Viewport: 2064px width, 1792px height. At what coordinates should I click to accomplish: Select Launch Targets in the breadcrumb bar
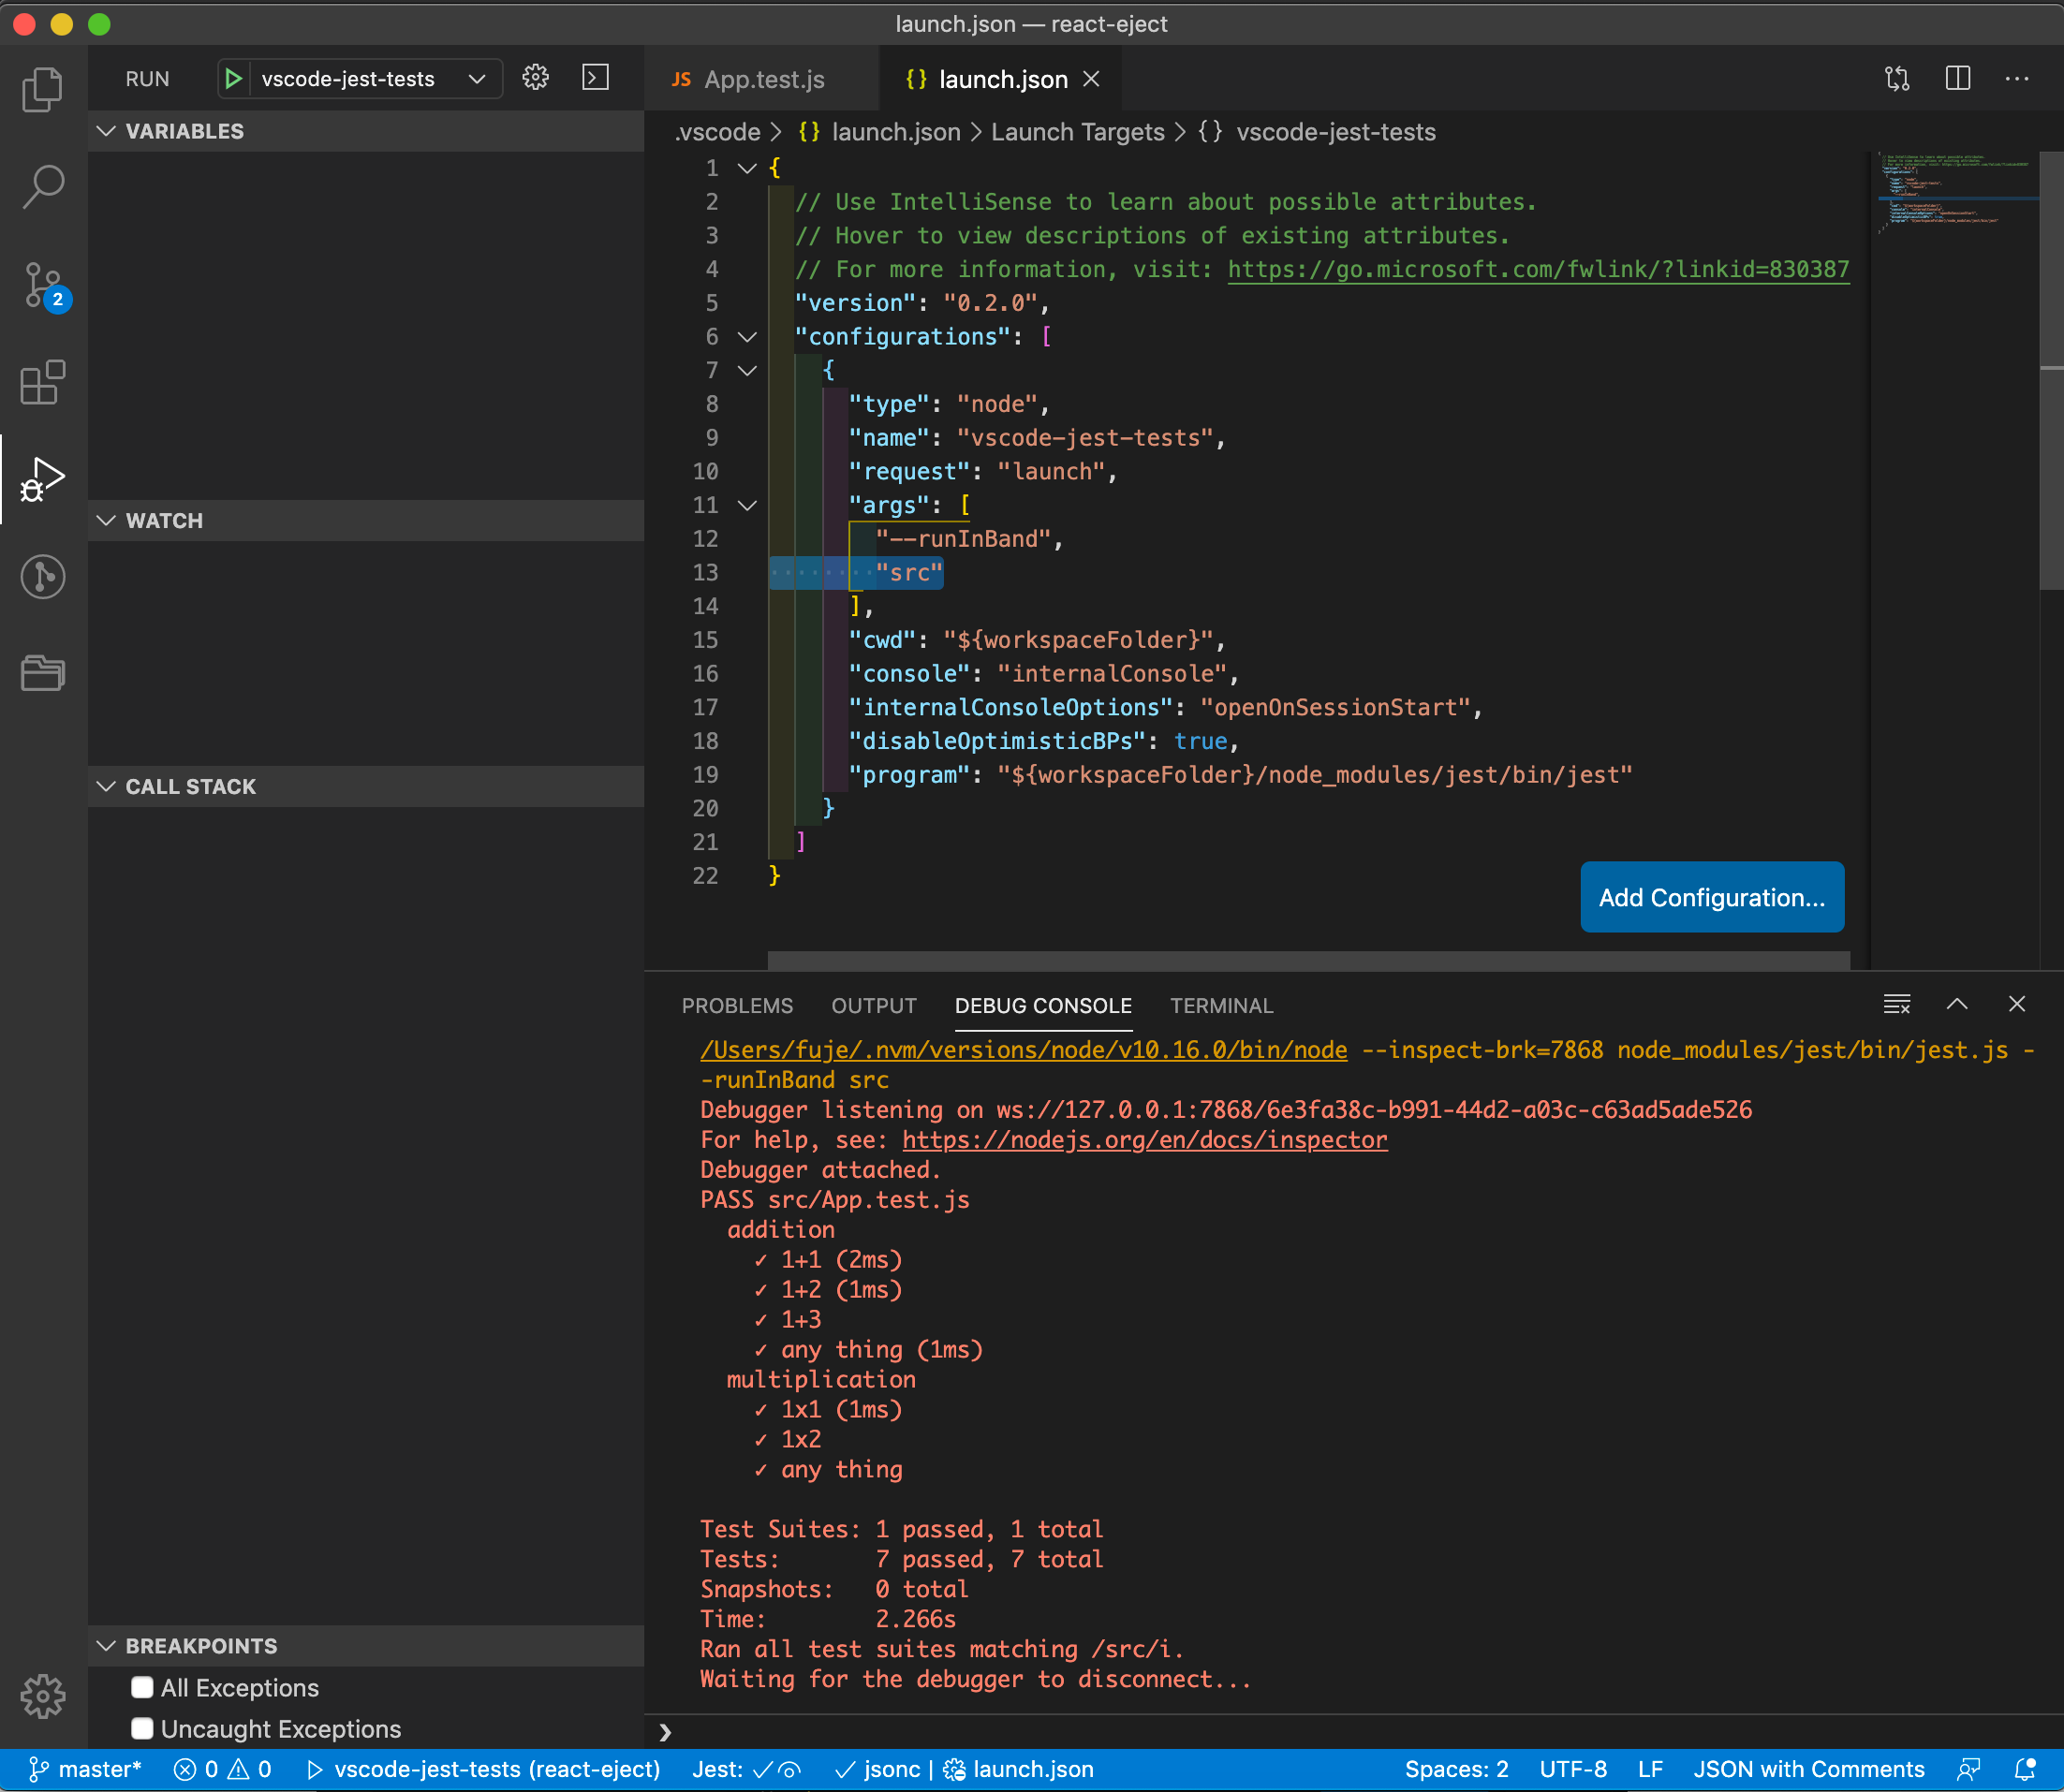pyautogui.click(x=1077, y=131)
